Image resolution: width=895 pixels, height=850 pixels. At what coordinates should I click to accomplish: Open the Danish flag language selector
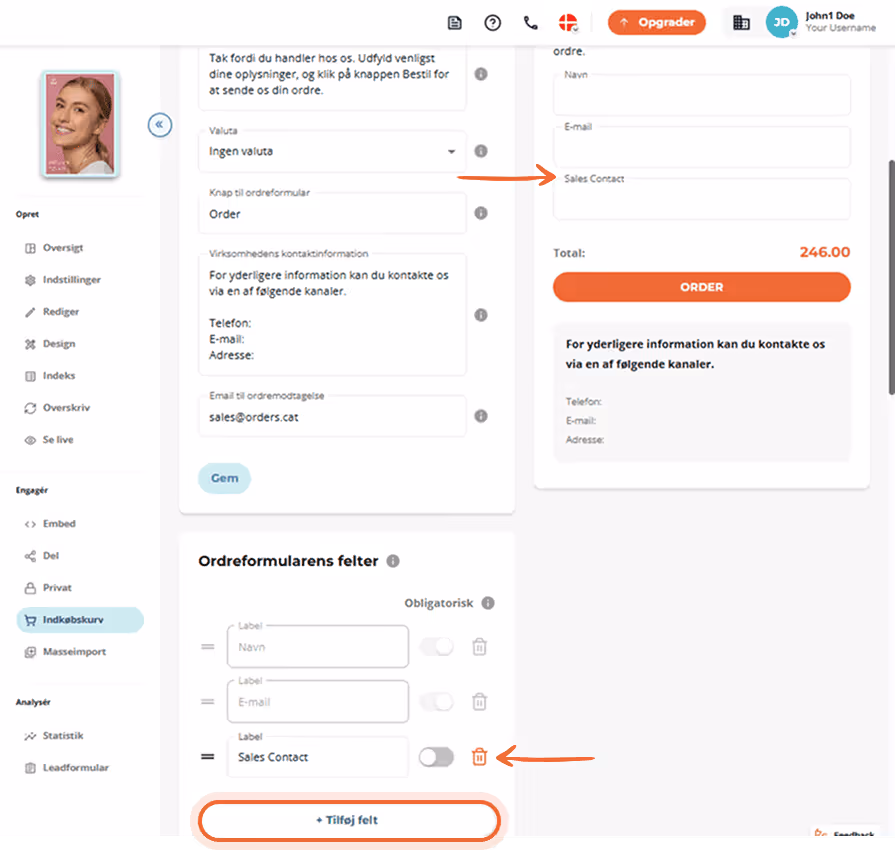567,23
